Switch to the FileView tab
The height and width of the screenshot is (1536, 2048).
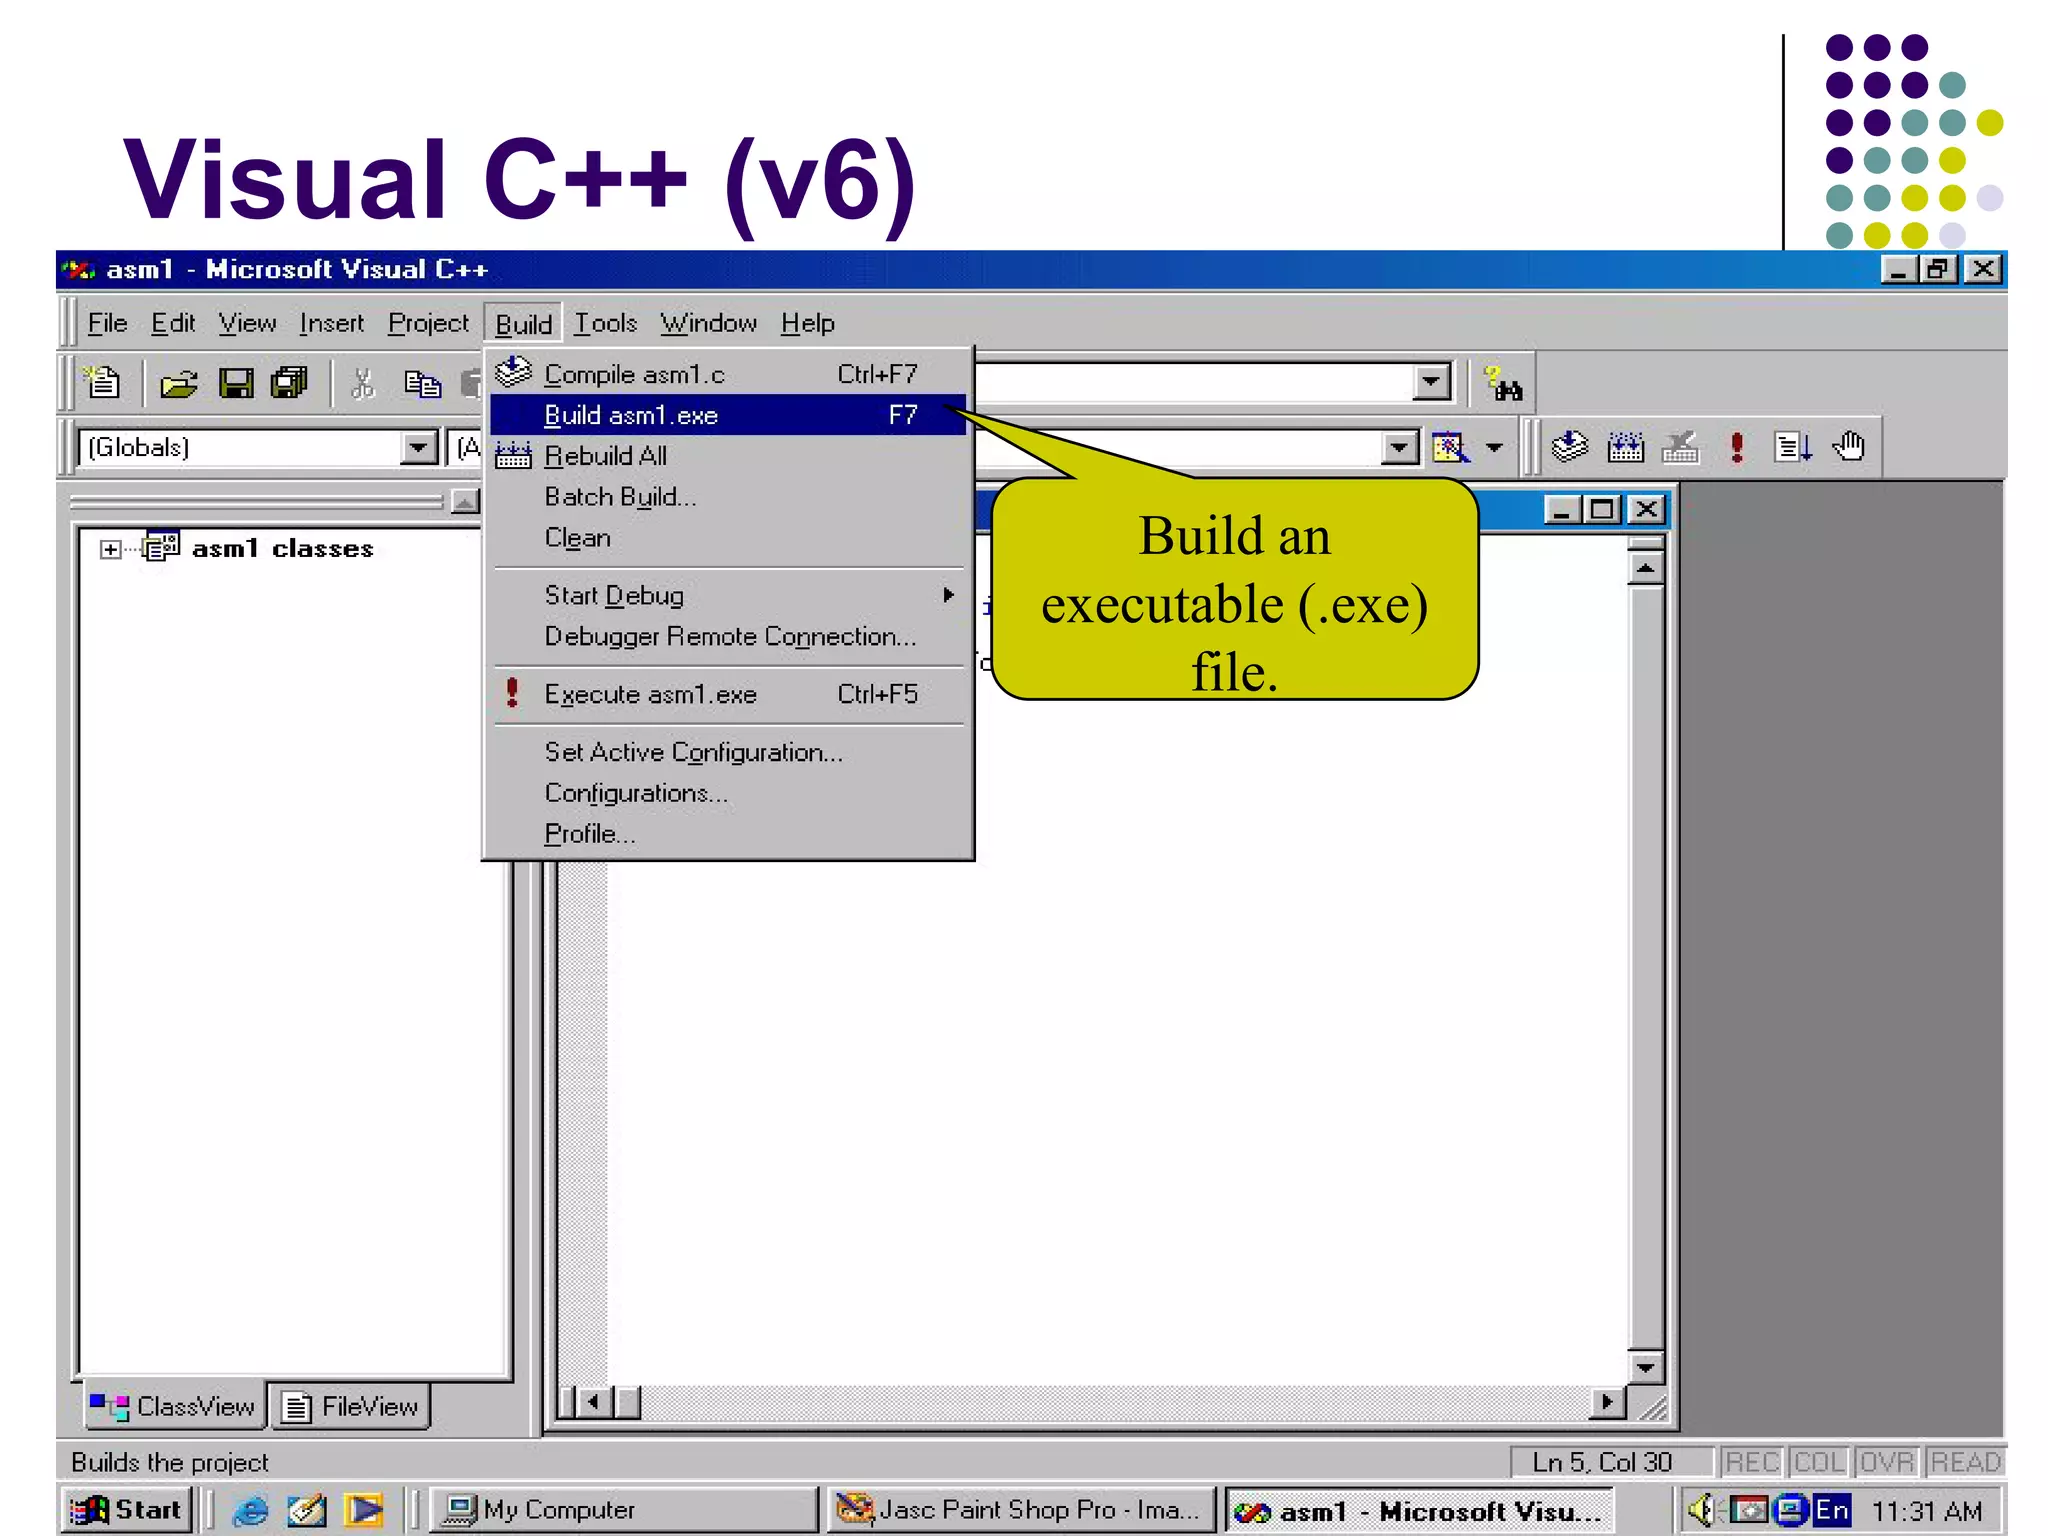pyautogui.click(x=350, y=1406)
